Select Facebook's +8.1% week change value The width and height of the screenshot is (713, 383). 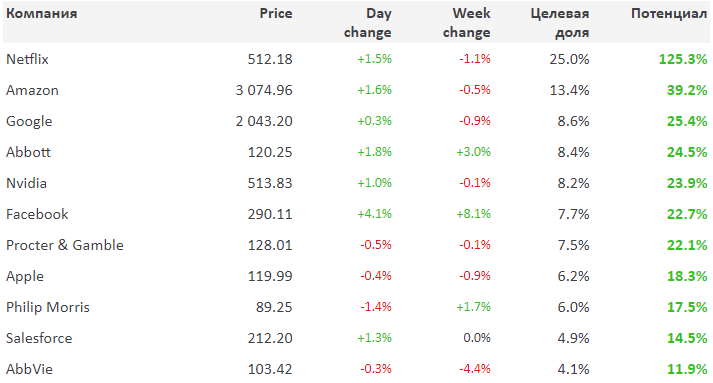473,214
